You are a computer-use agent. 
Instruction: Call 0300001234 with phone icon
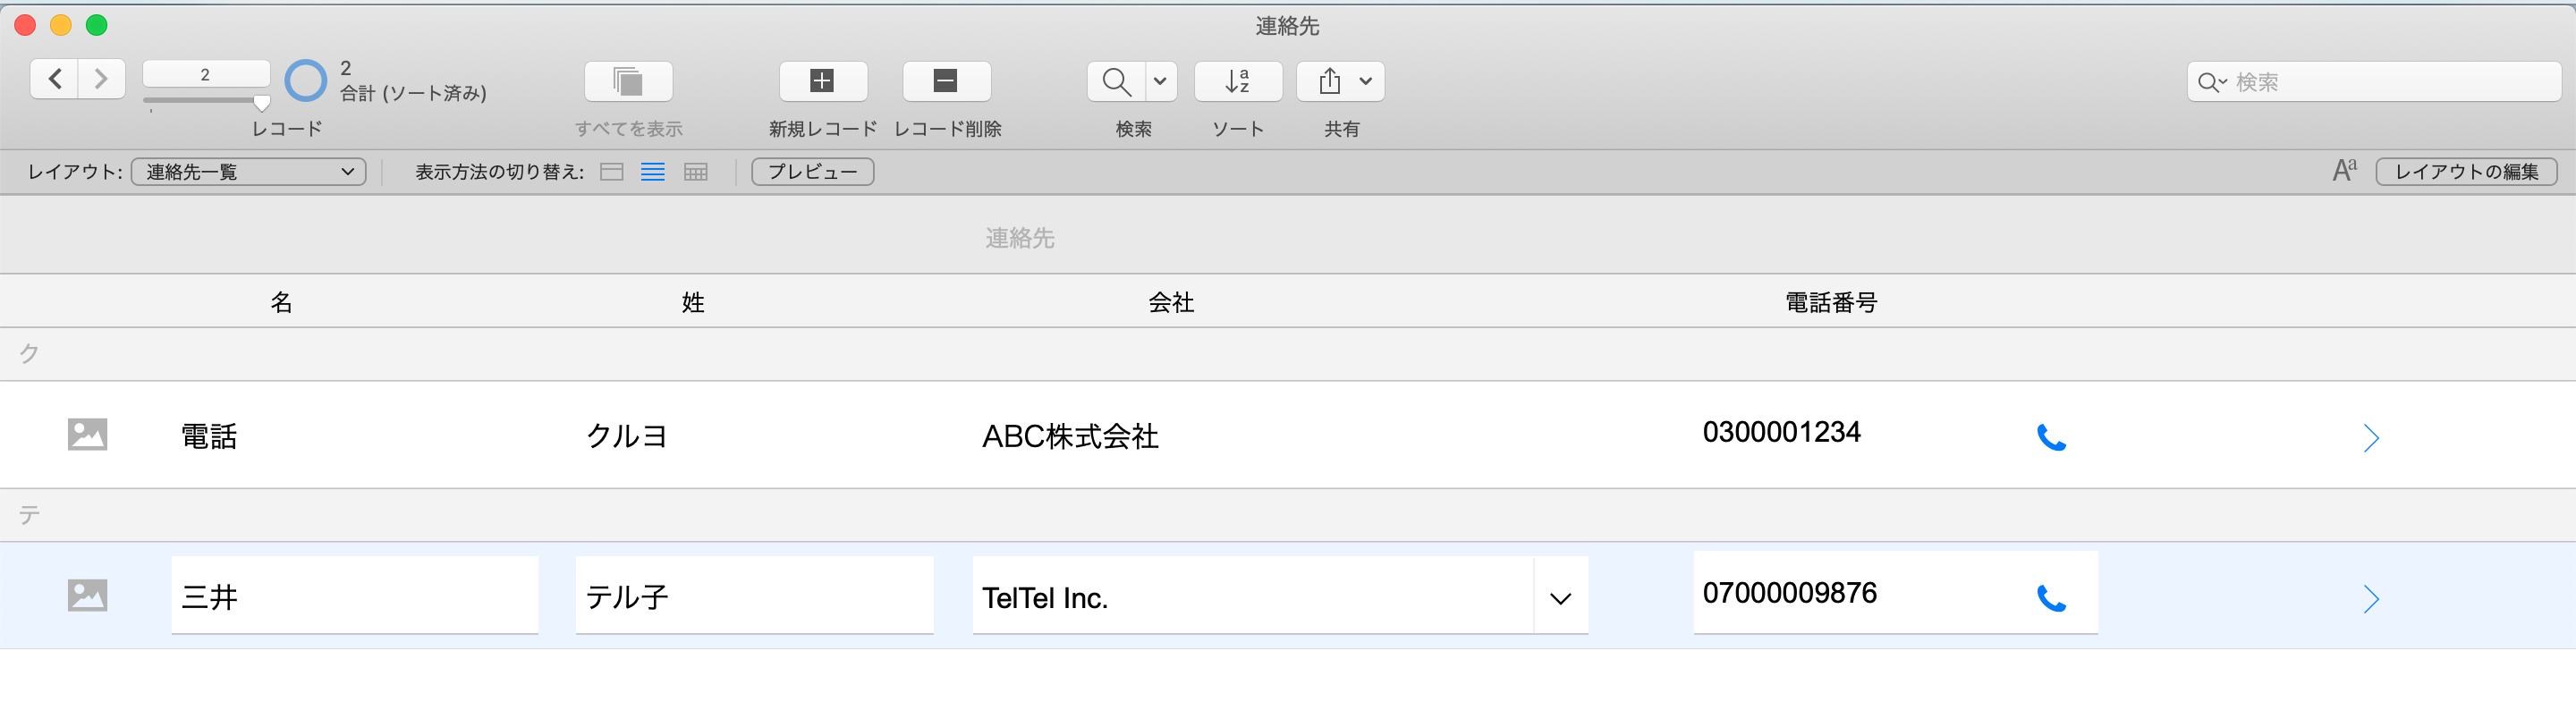2051,437
